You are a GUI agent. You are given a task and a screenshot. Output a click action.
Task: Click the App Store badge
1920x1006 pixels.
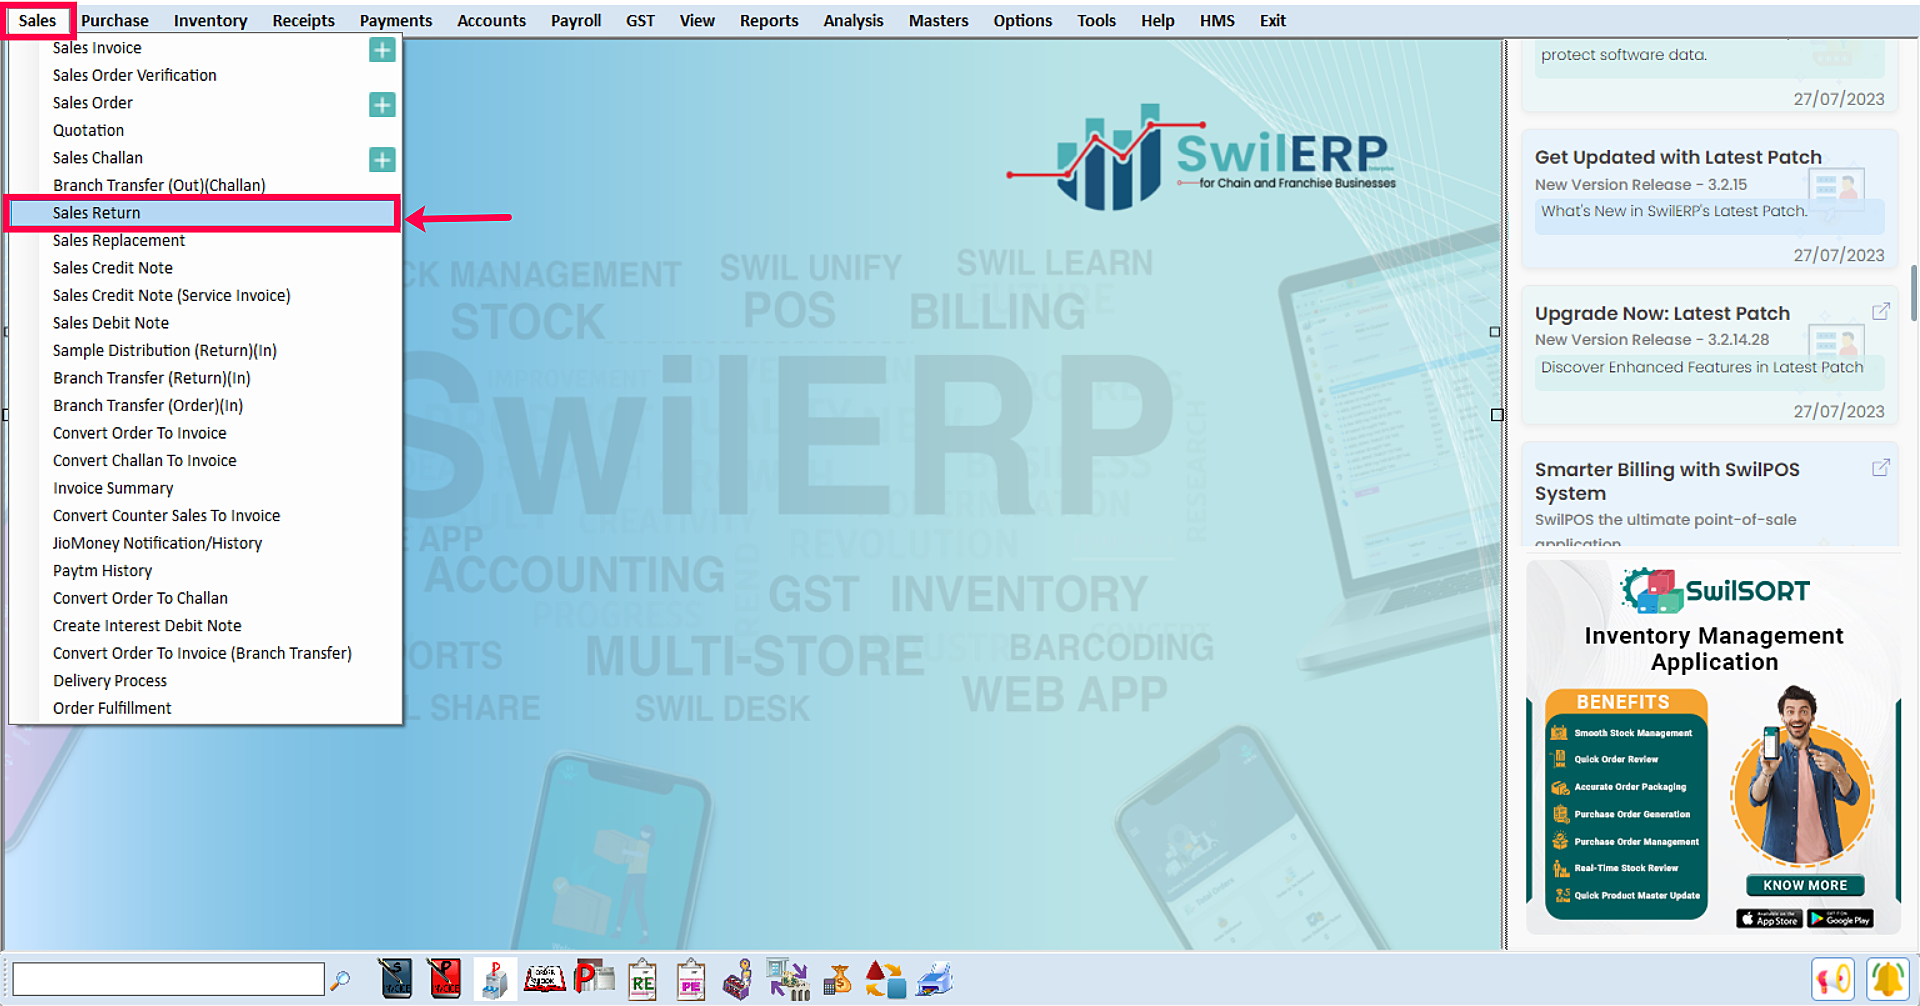click(1769, 919)
